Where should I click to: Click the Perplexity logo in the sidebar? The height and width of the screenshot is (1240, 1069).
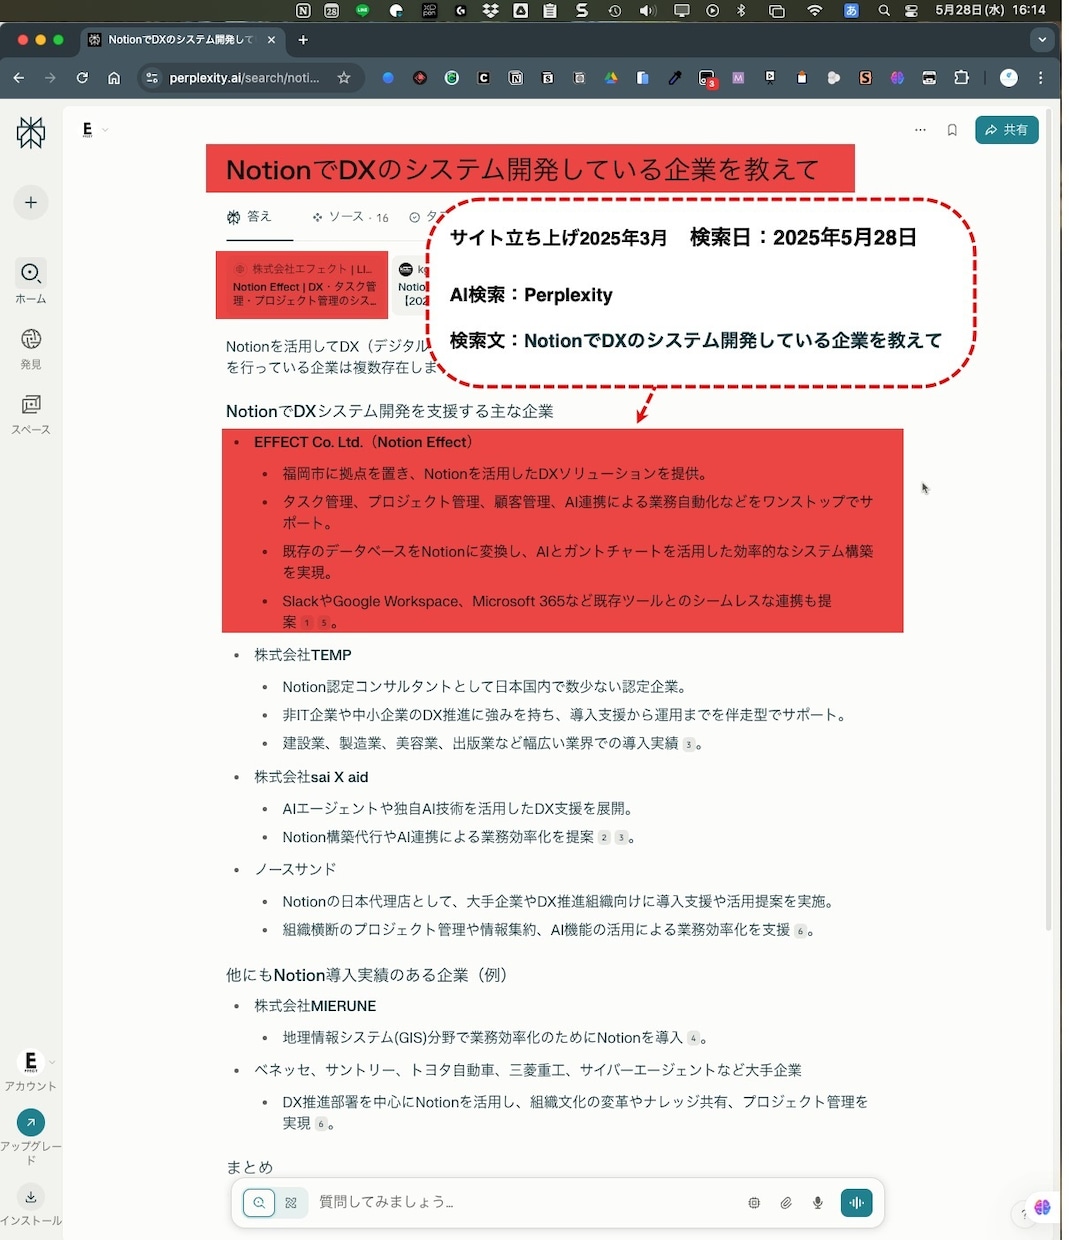click(31, 132)
